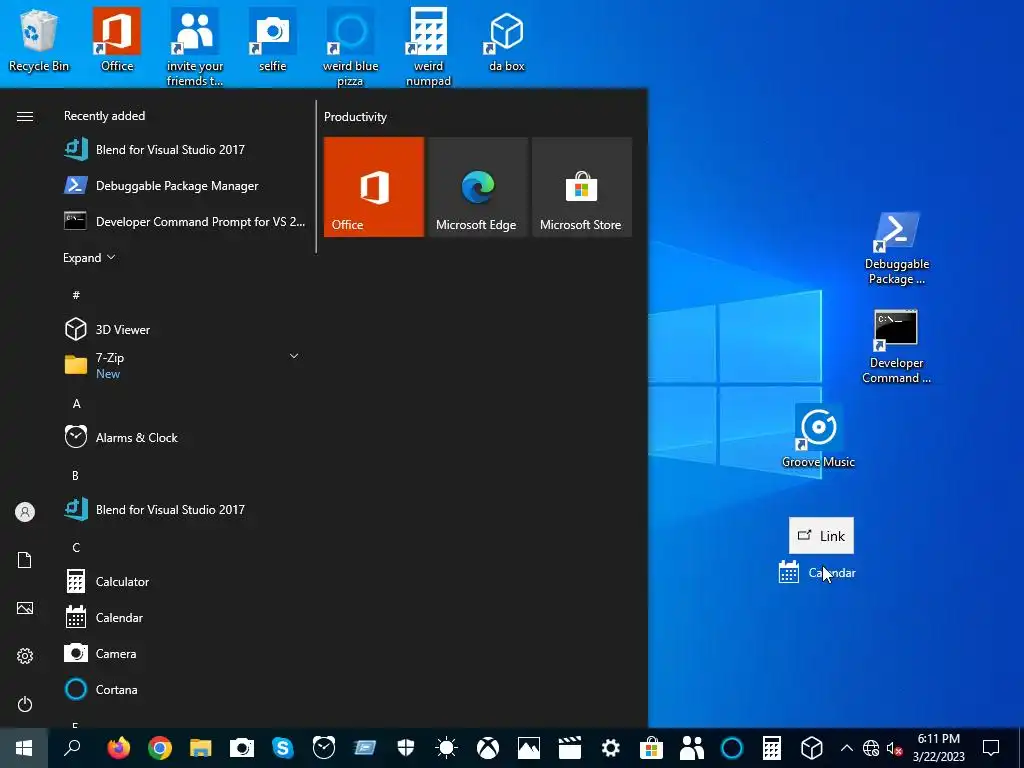The image size is (1024, 768).
Task: Open People icon on the taskbar
Action: 692,748
